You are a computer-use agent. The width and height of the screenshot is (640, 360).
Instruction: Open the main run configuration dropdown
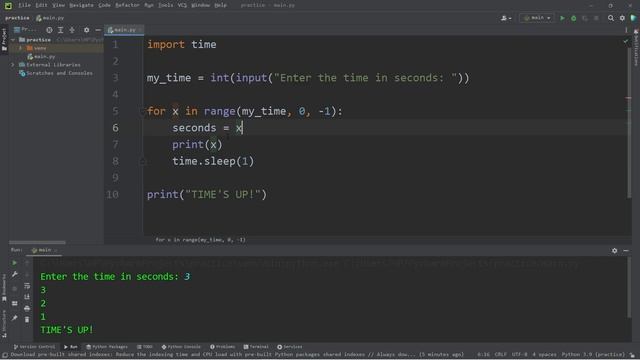tap(537, 18)
